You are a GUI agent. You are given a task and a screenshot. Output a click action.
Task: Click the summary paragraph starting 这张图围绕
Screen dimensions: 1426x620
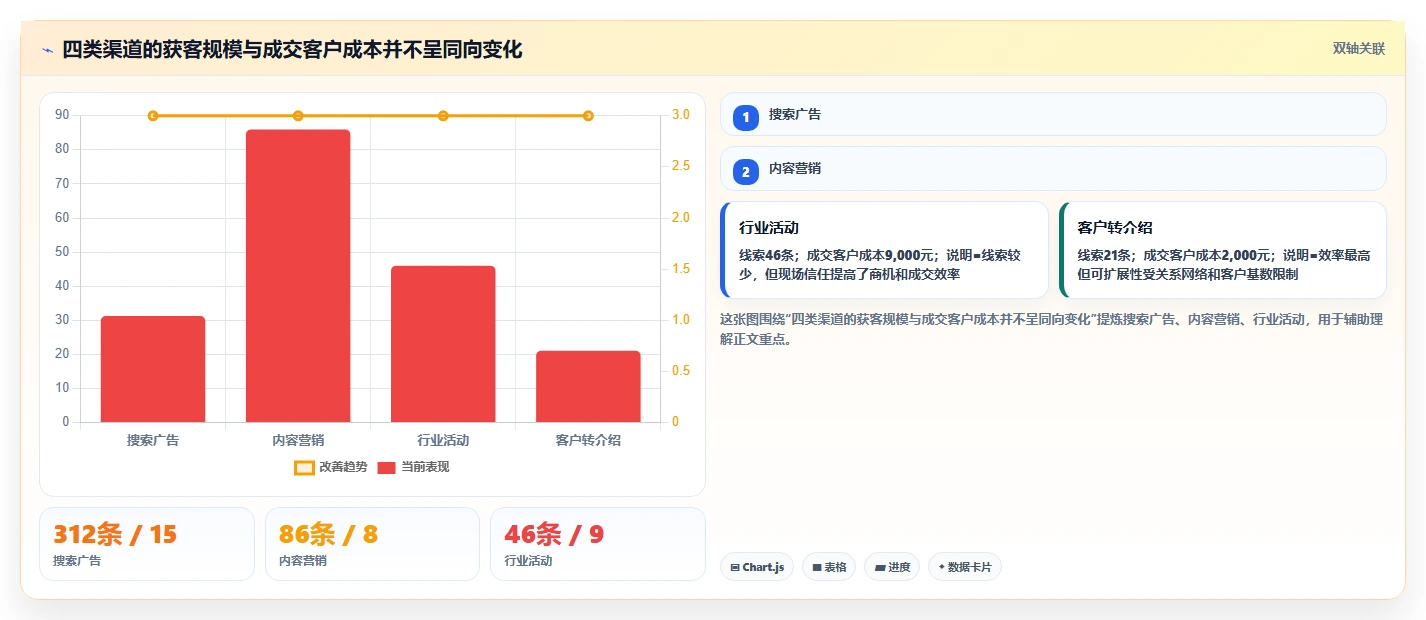pos(1051,329)
